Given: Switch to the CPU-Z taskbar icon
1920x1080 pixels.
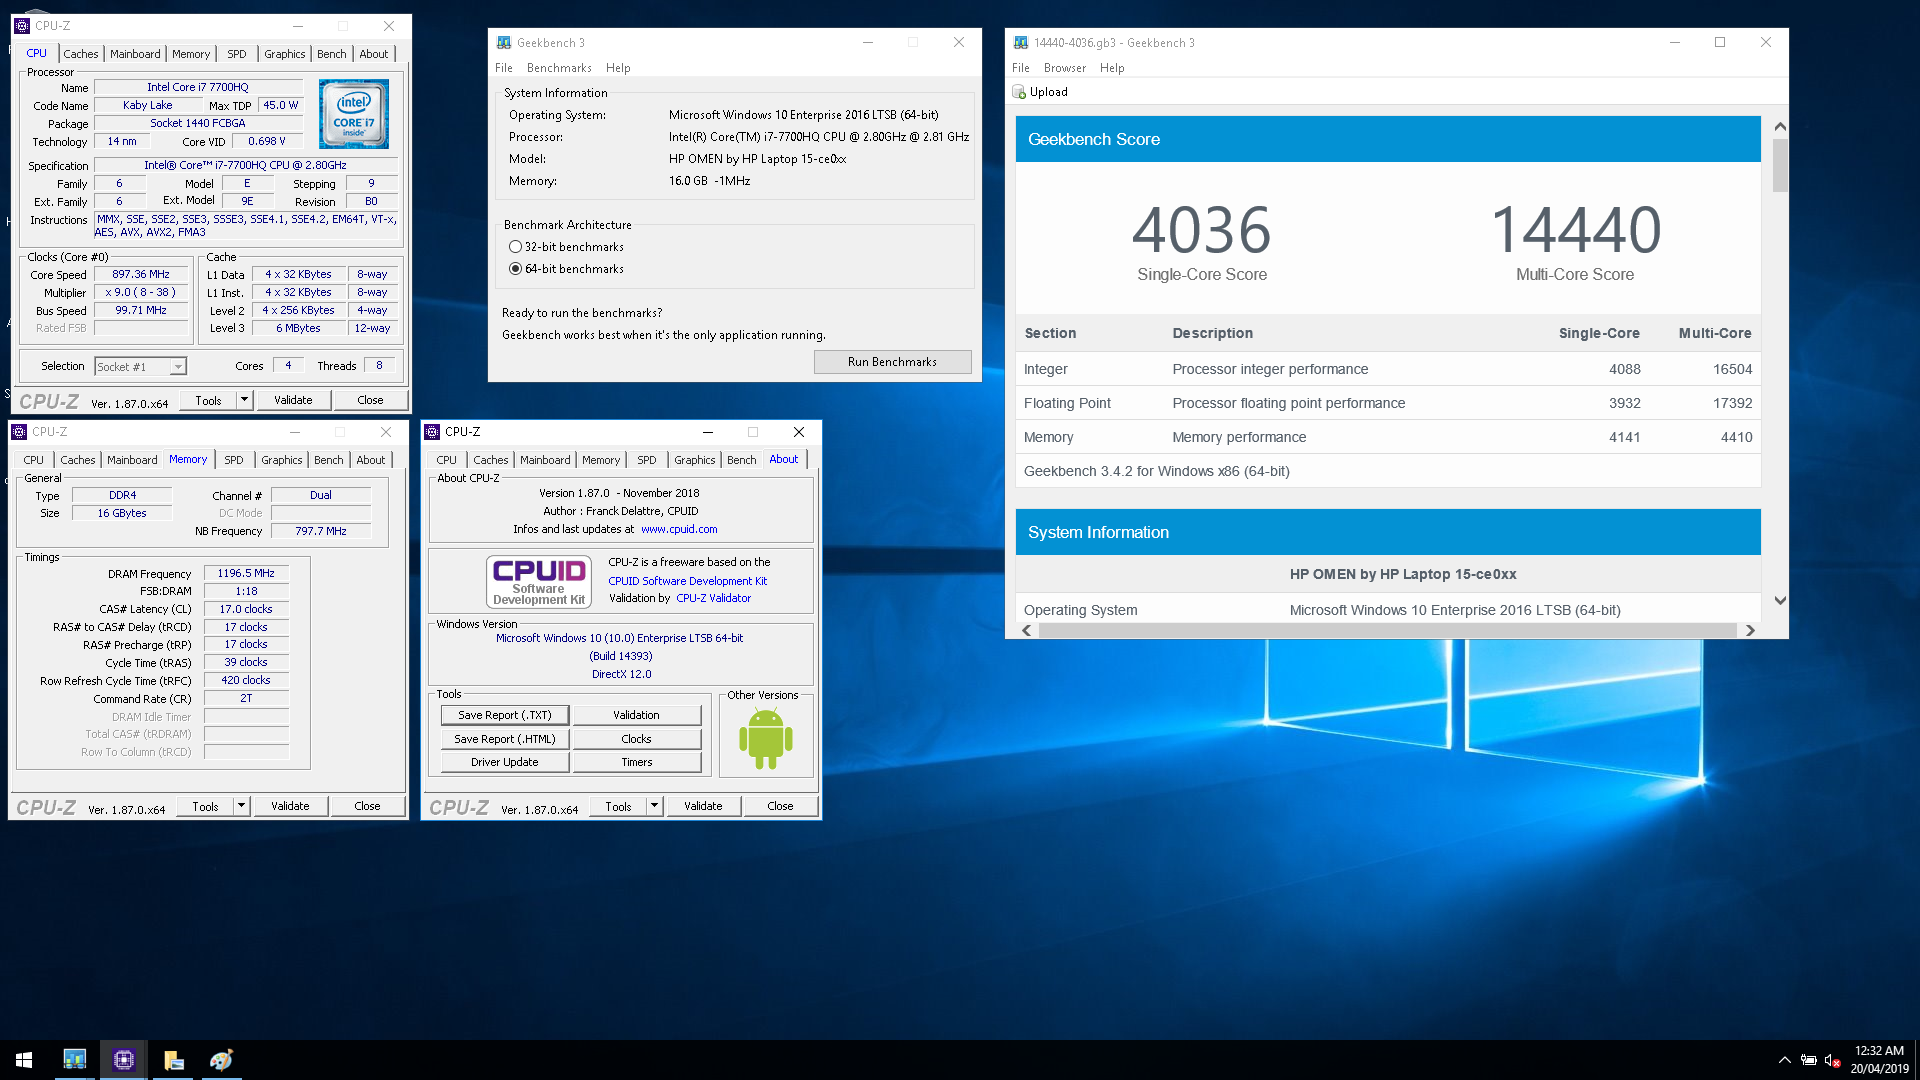Looking at the screenshot, I should tap(124, 1060).
